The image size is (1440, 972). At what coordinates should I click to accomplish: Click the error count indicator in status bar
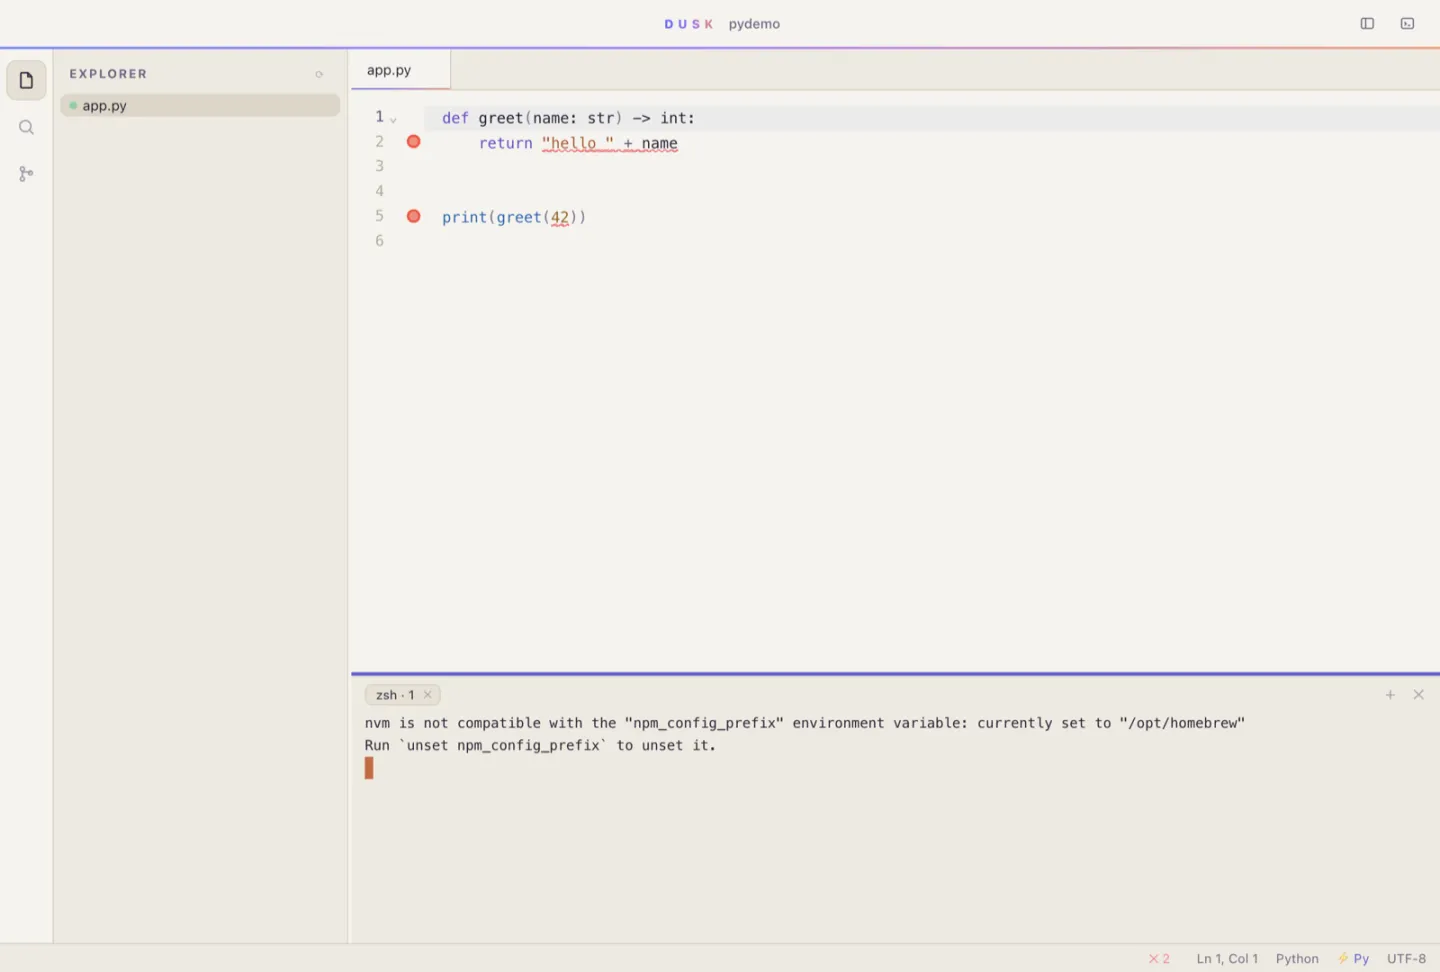(1159, 958)
